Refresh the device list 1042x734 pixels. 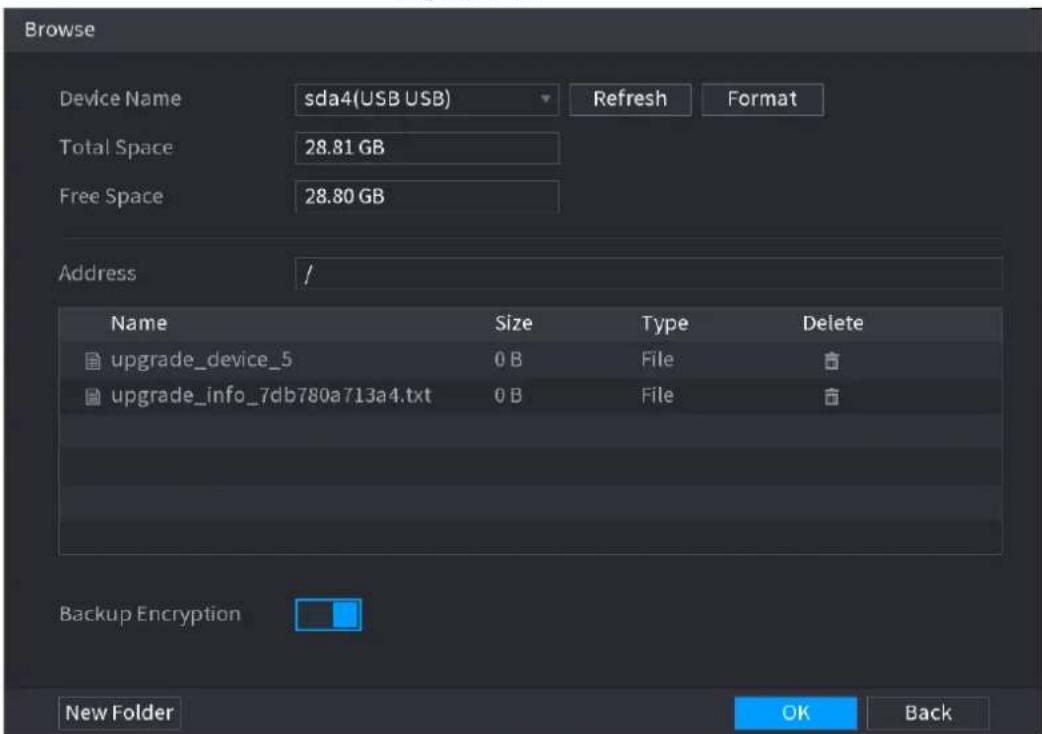point(630,99)
